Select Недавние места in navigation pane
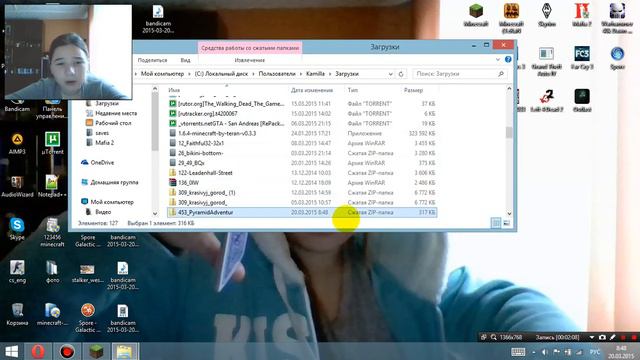 pyautogui.click(x=111, y=113)
